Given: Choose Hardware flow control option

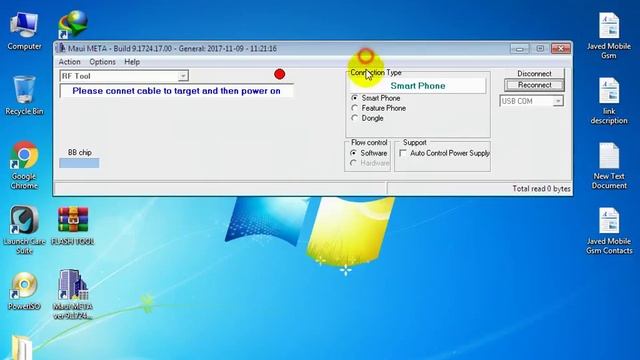Looking at the screenshot, I should click(353, 163).
